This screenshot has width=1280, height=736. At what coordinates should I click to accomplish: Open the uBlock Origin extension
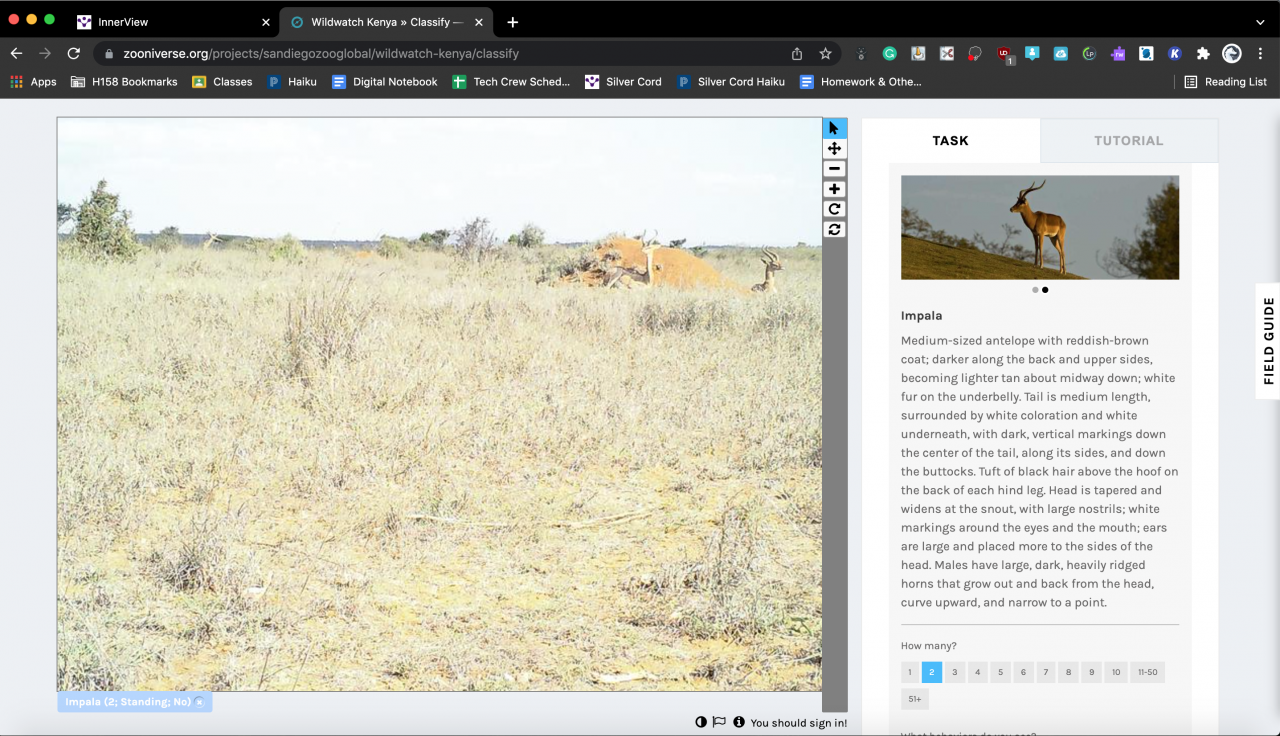click(x=1004, y=54)
